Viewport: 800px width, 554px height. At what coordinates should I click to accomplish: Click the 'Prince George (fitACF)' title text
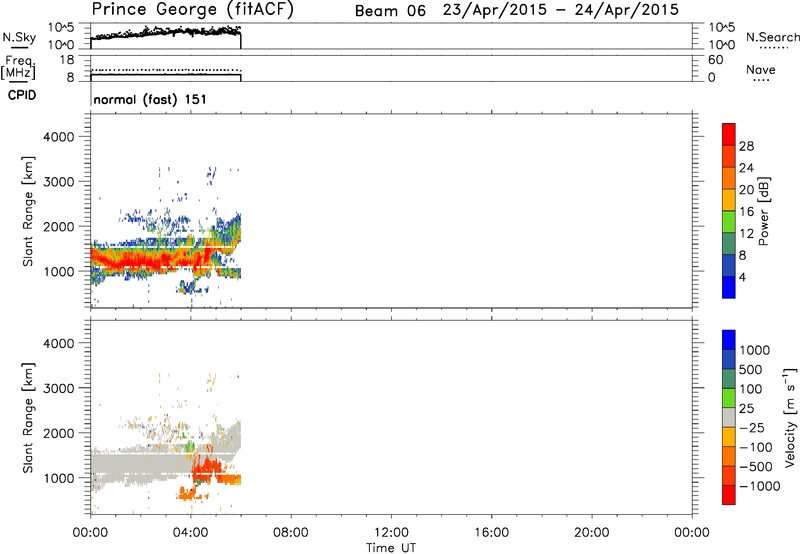coord(192,9)
